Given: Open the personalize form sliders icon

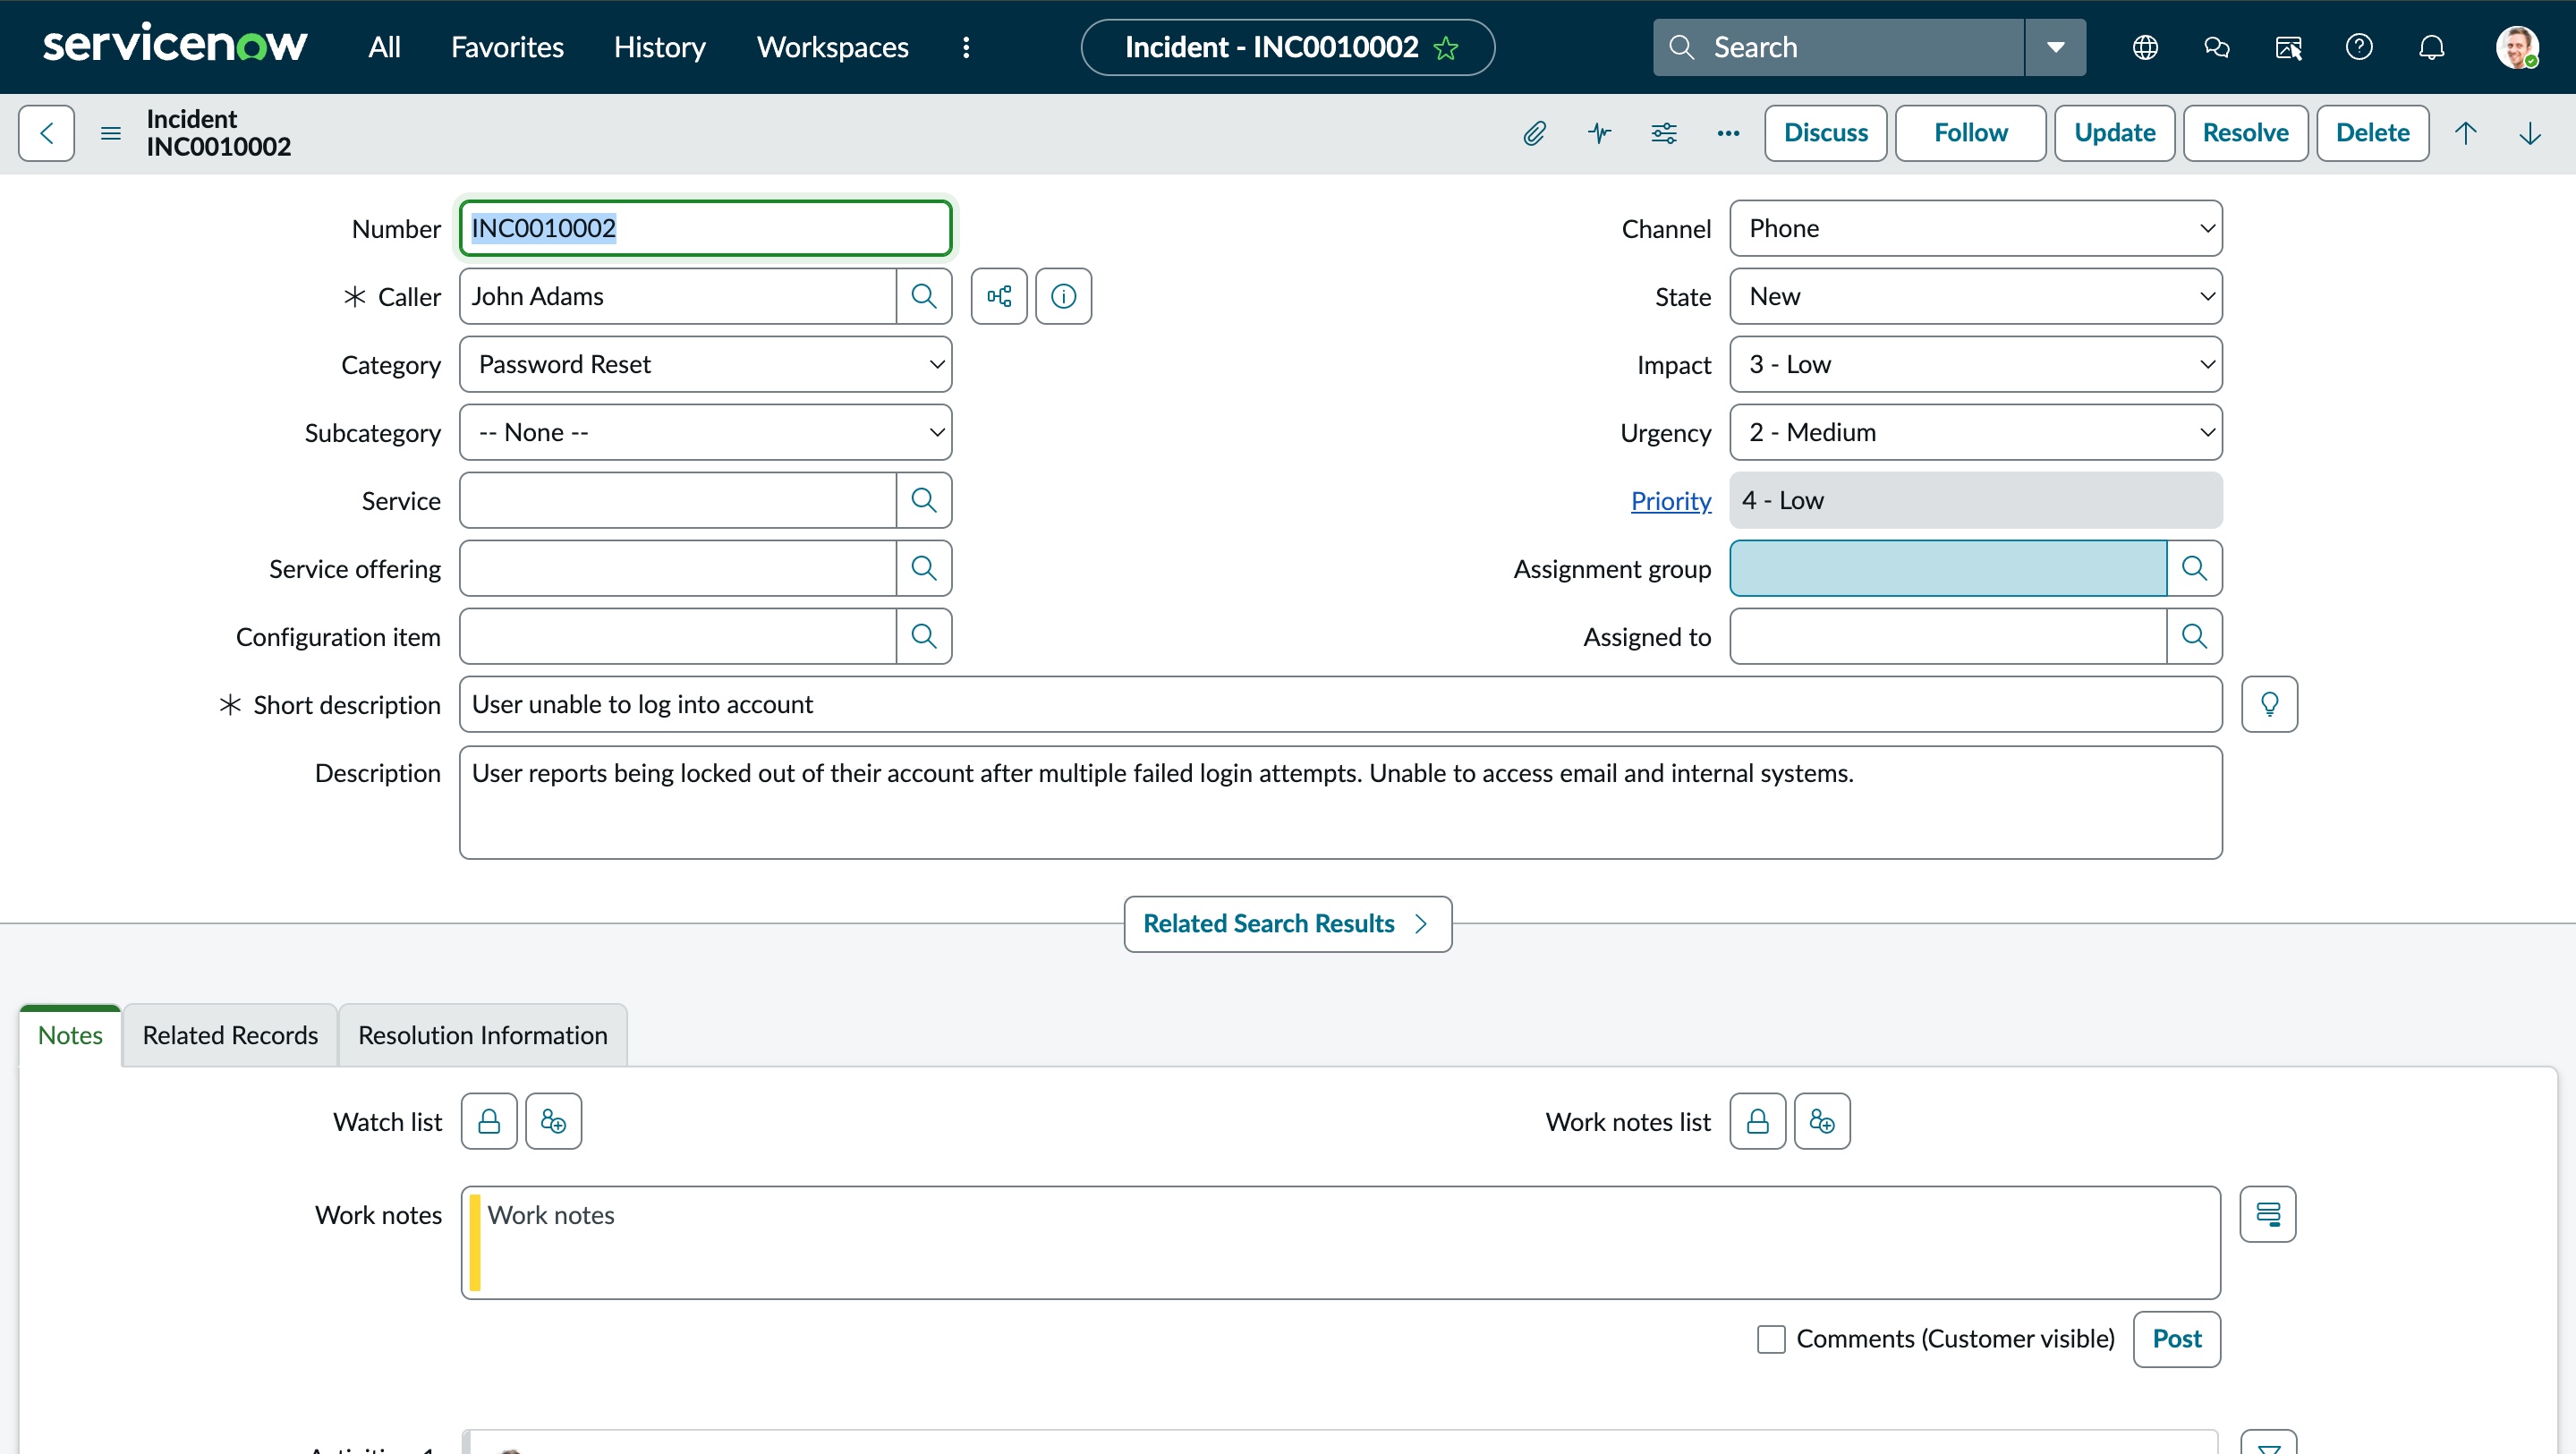Looking at the screenshot, I should [x=1663, y=133].
